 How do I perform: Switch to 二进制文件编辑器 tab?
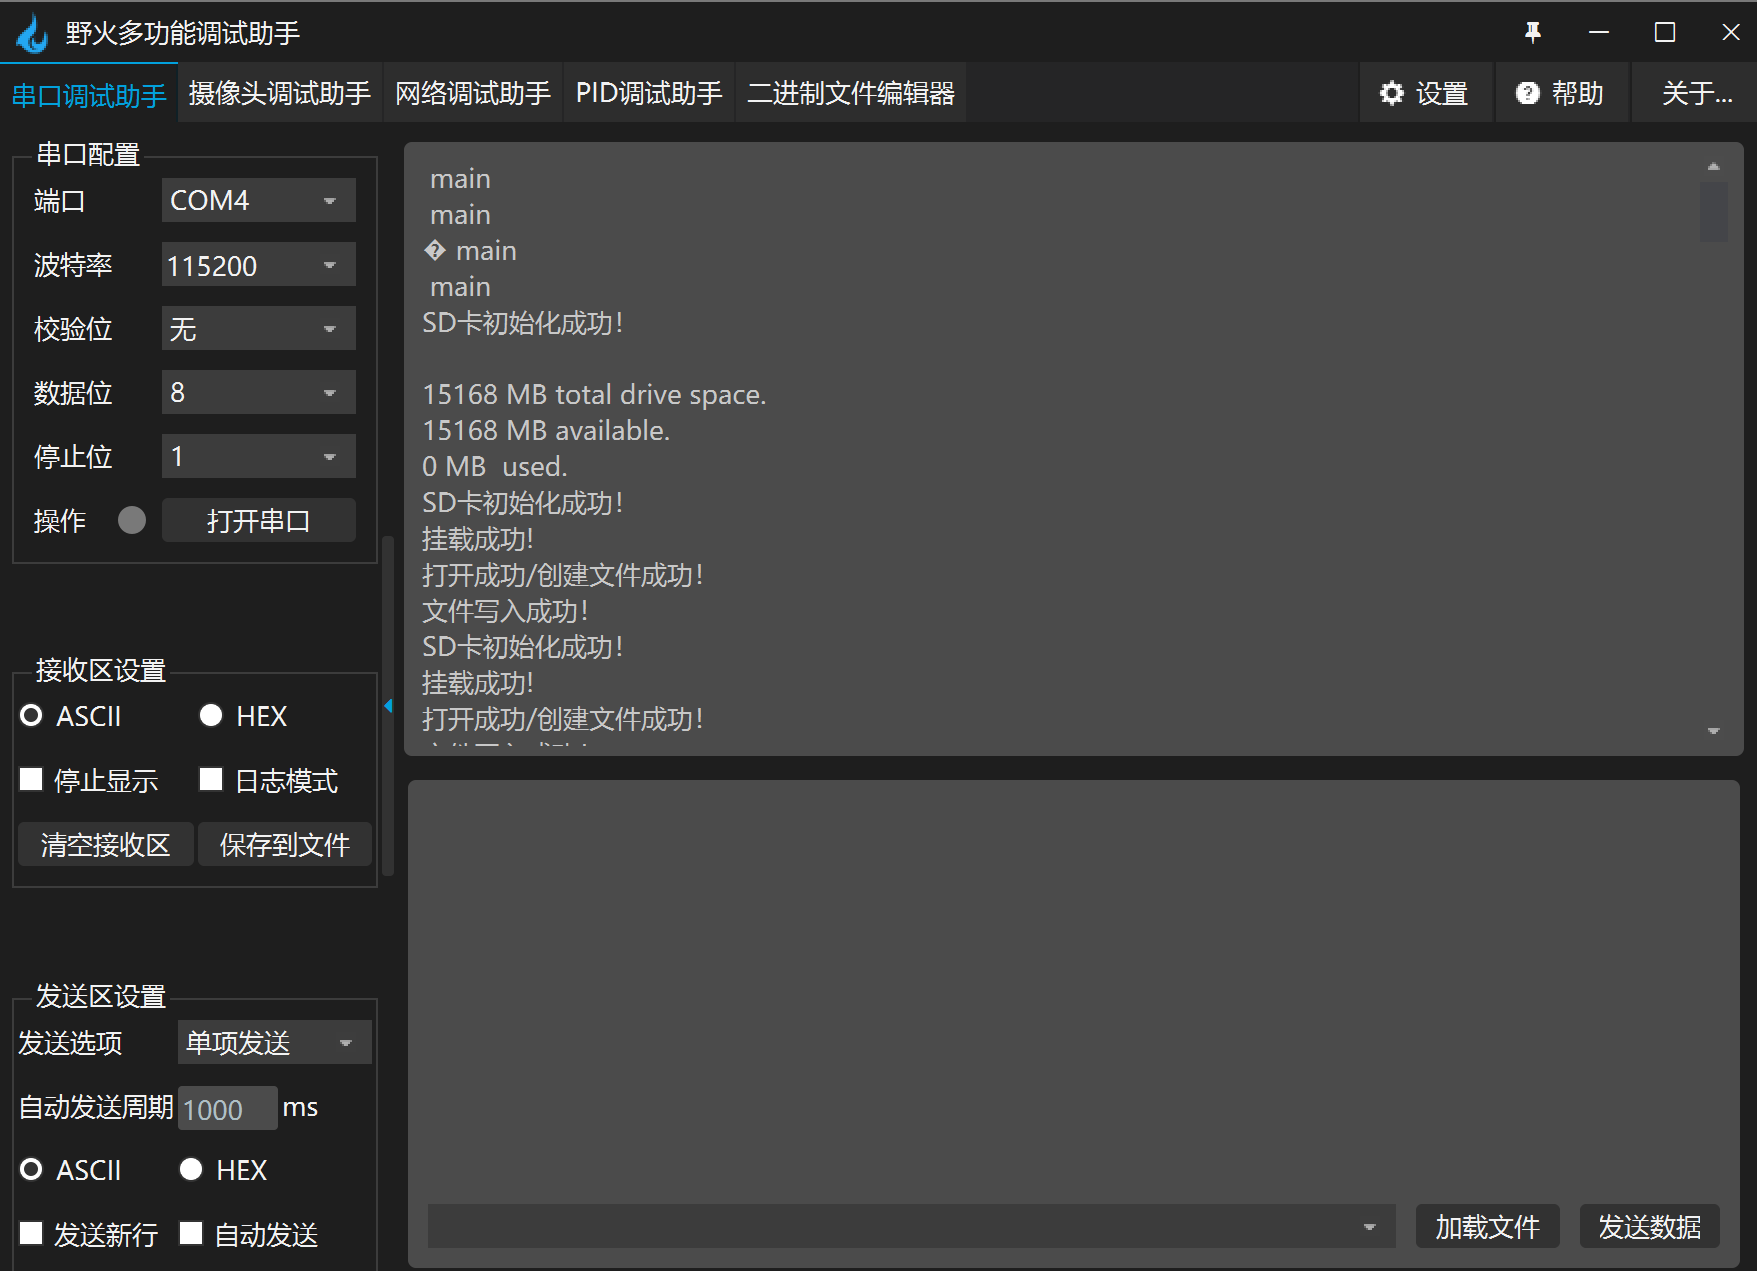pos(850,92)
